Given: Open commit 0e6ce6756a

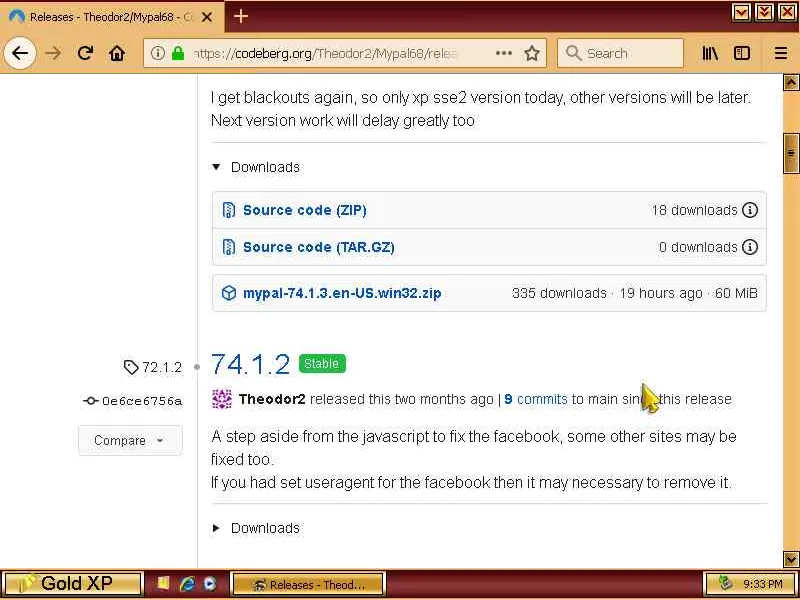Looking at the screenshot, I should [x=133, y=401].
